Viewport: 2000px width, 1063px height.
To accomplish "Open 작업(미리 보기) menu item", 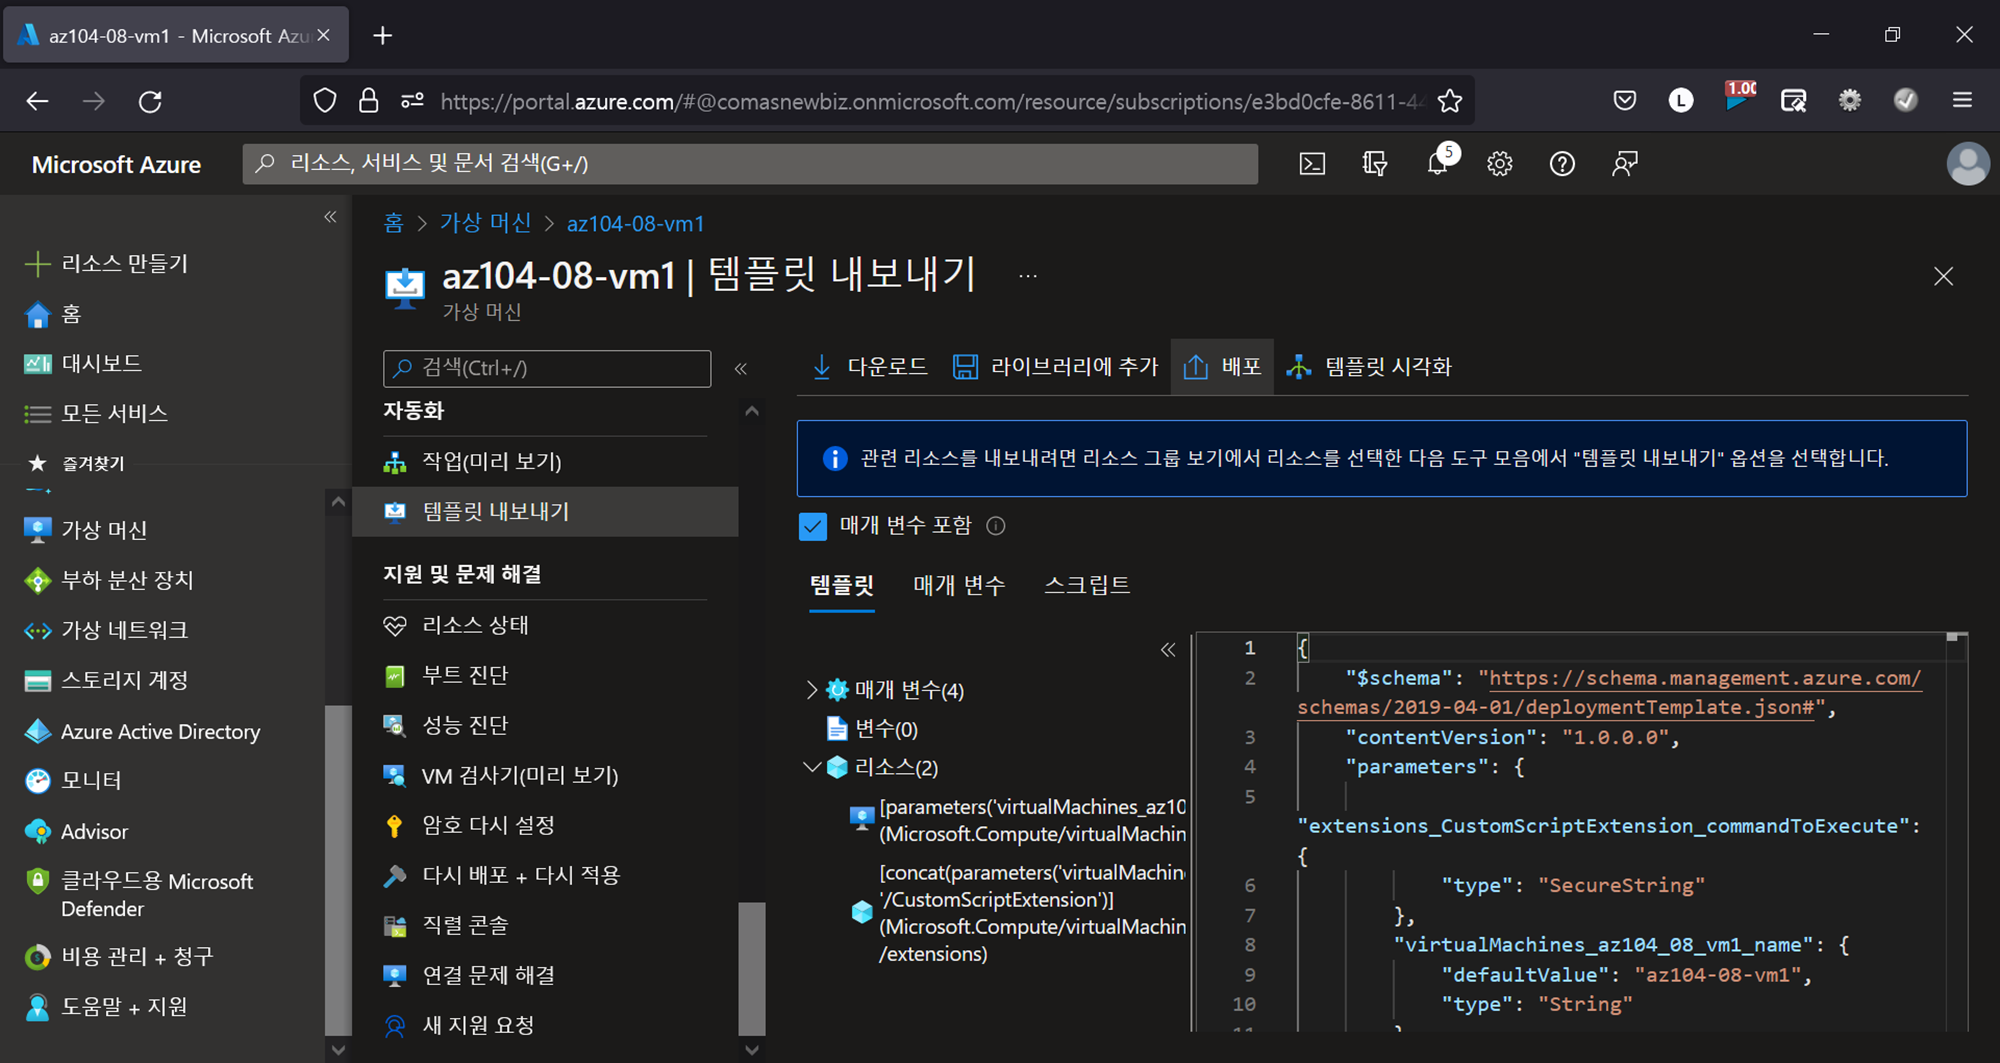I will point(545,462).
